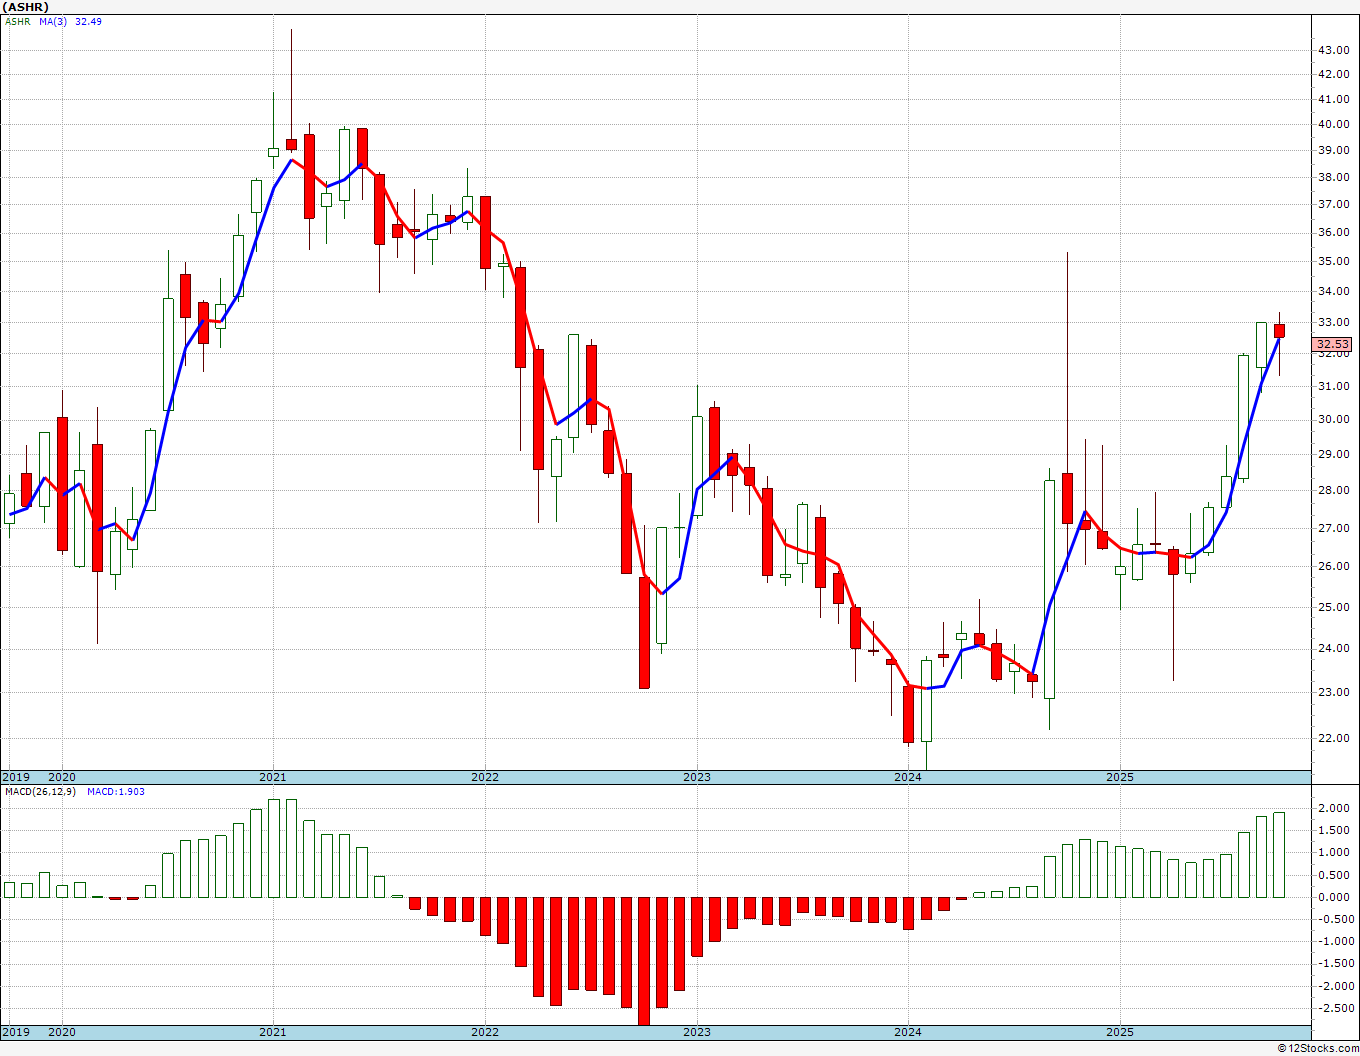Image resolution: width=1360 pixels, height=1056 pixels.
Task: Select 2020 on the price chart time axis
Action: tap(62, 777)
